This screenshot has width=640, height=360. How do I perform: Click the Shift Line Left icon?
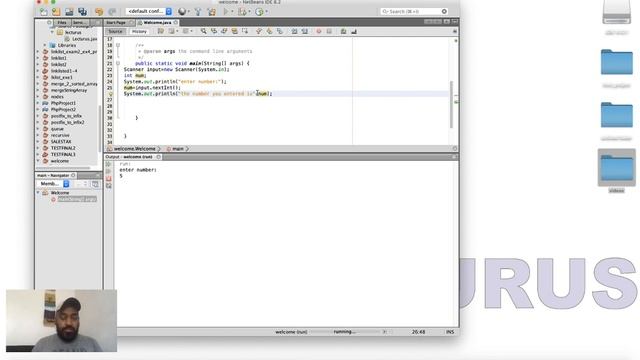click(294, 31)
